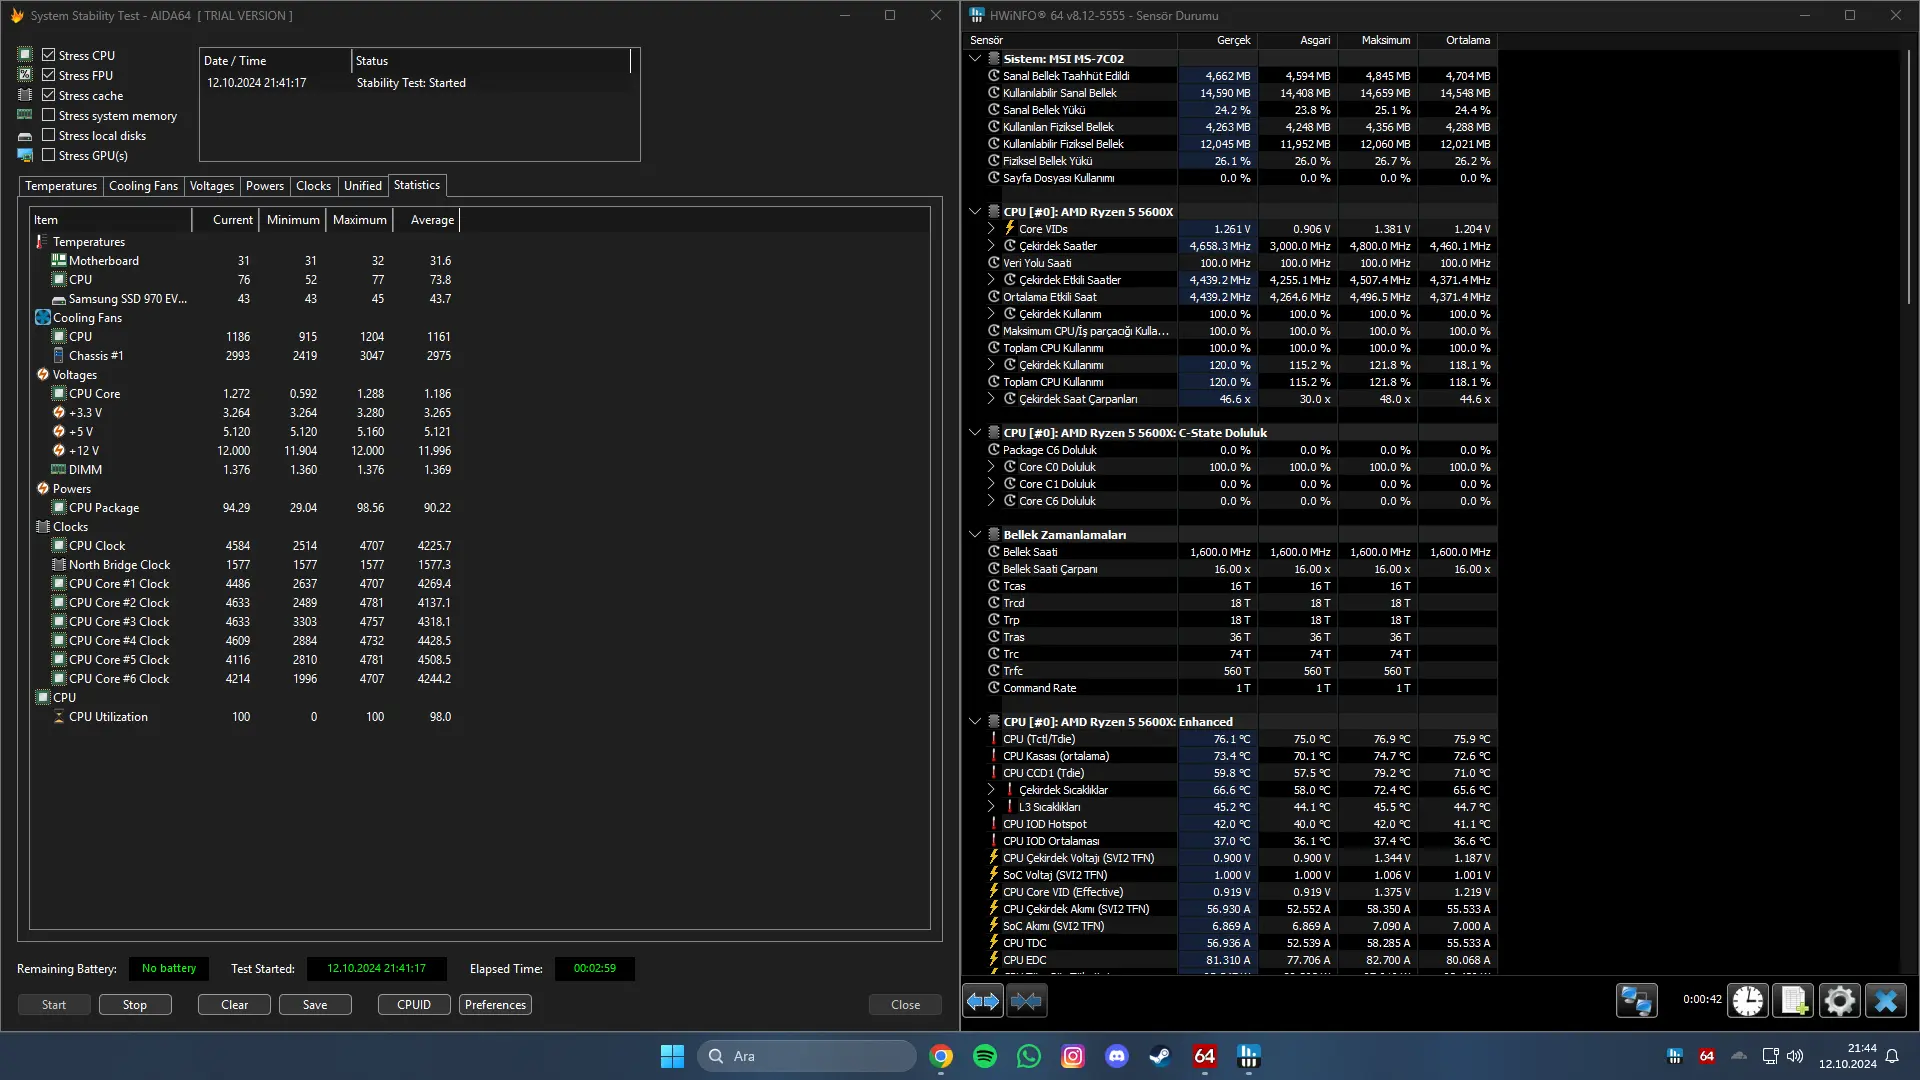The width and height of the screenshot is (1920, 1080).
Task: Uncheck the Stress FPU checkbox
Action: point(49,75)
